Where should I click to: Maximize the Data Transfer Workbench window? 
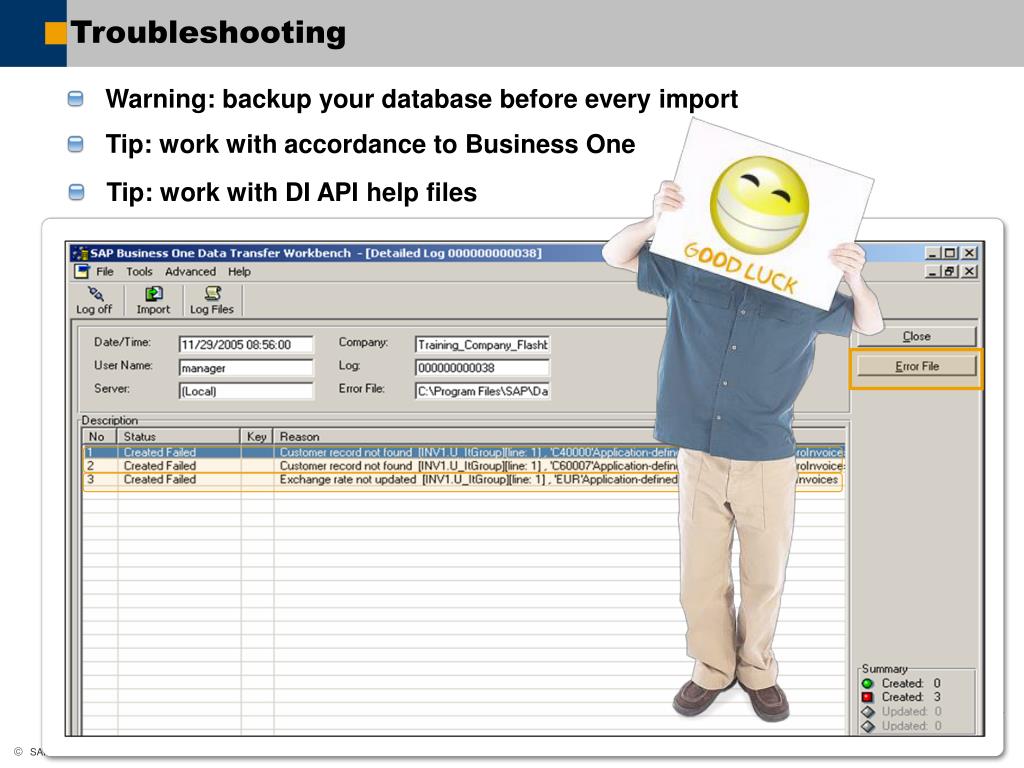click(x=950, y=253)
